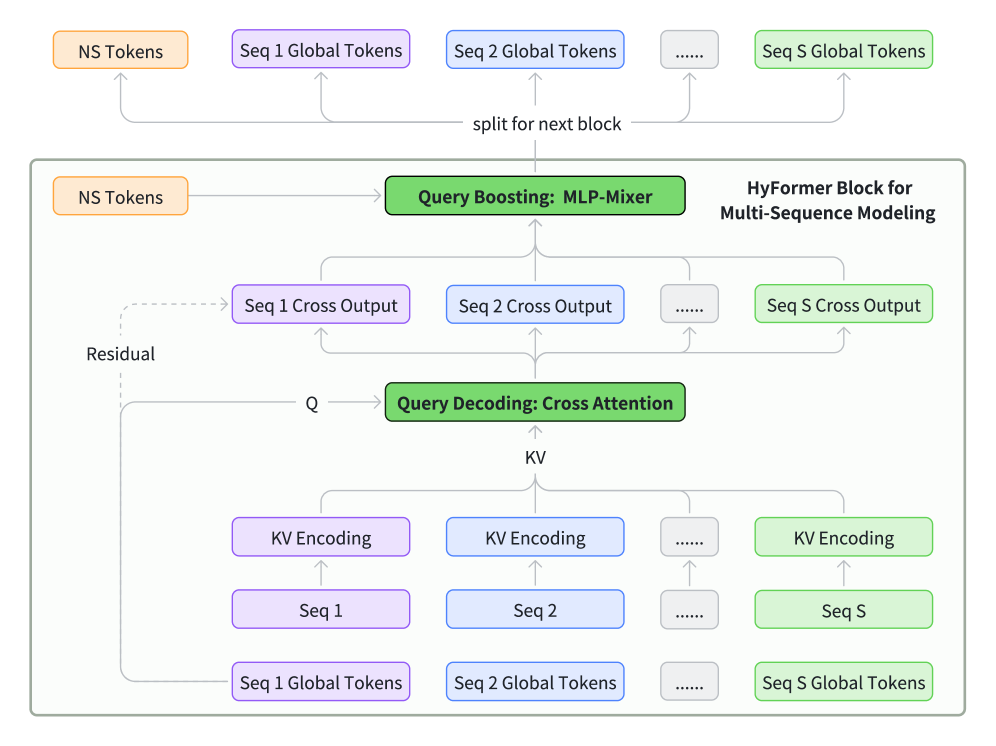Select the Seq 2 Global Tokens box above the block
996x746 pixels.
tap(535, 50)
